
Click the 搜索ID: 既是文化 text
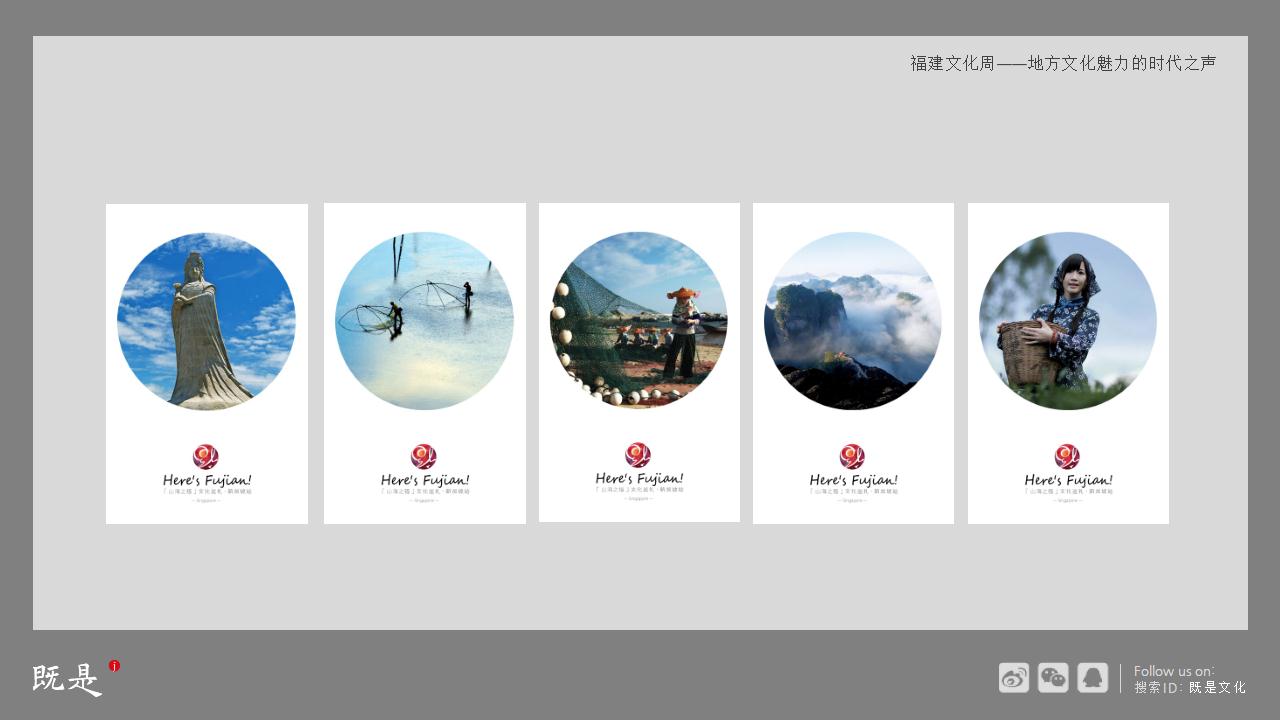[x=1190, y=688]
